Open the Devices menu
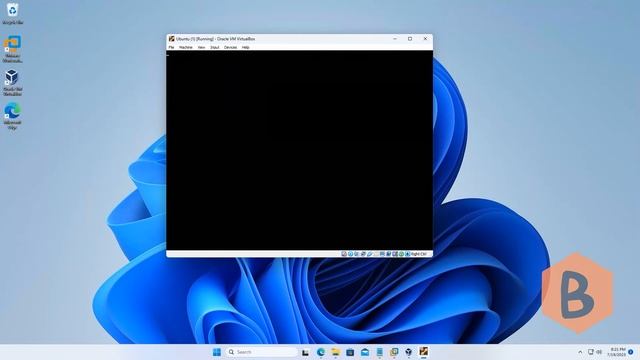 (x=230, y=47)
